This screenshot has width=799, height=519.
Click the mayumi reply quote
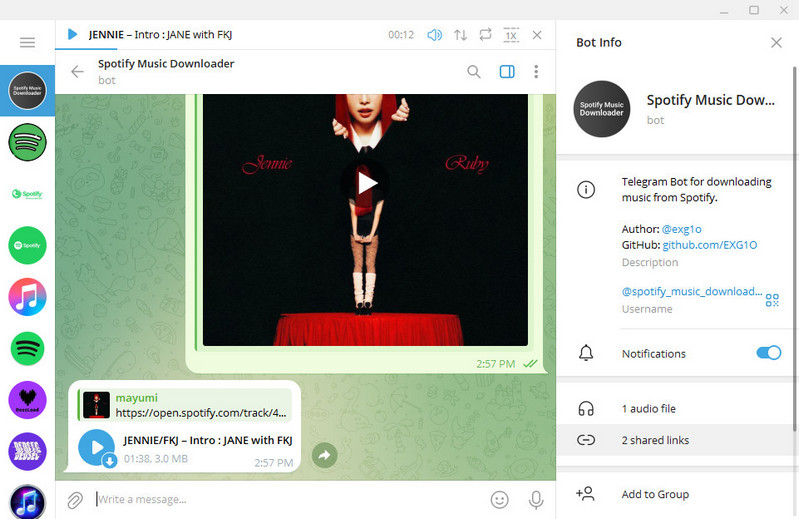coord(185,405)
